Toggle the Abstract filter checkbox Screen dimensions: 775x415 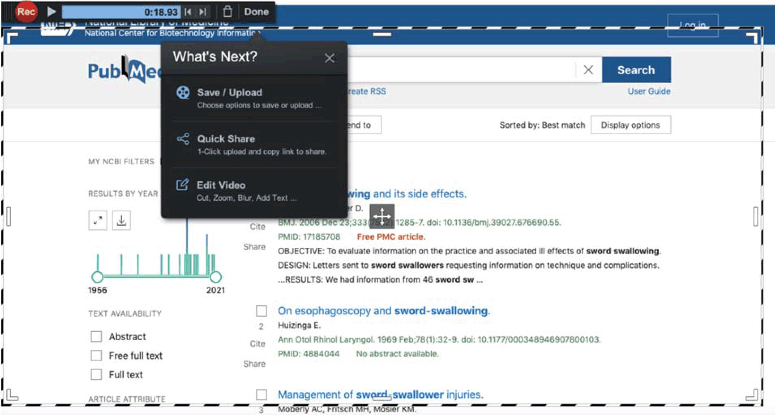(x=96, y=336)
